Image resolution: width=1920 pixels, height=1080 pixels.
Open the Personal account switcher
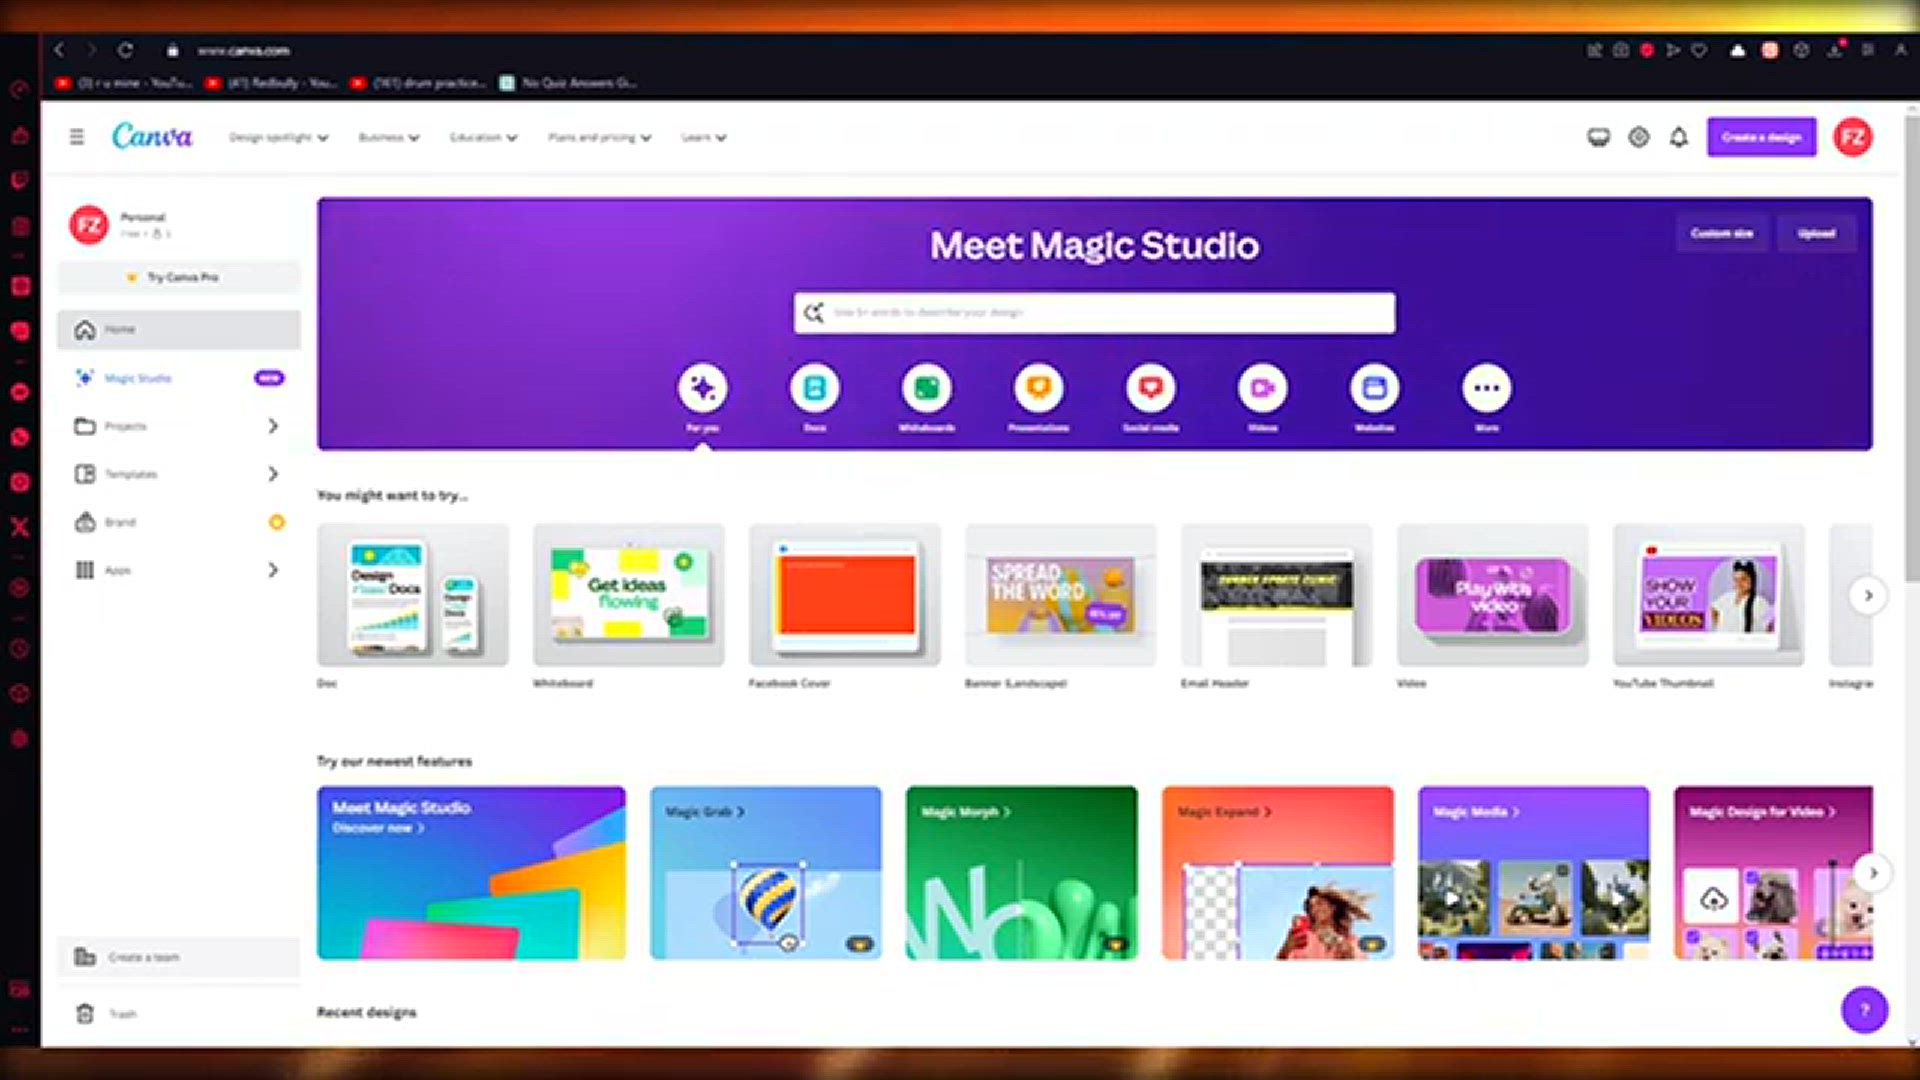[x=179, y=225]
